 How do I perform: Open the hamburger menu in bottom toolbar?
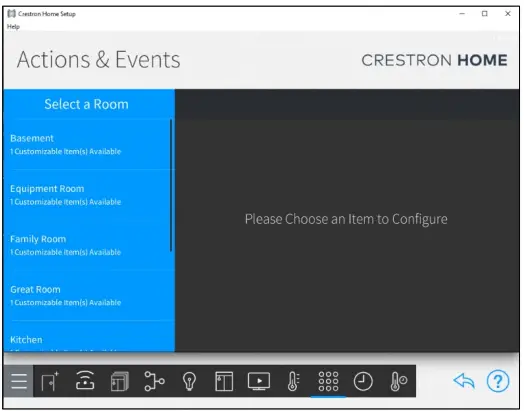point(18,381)
